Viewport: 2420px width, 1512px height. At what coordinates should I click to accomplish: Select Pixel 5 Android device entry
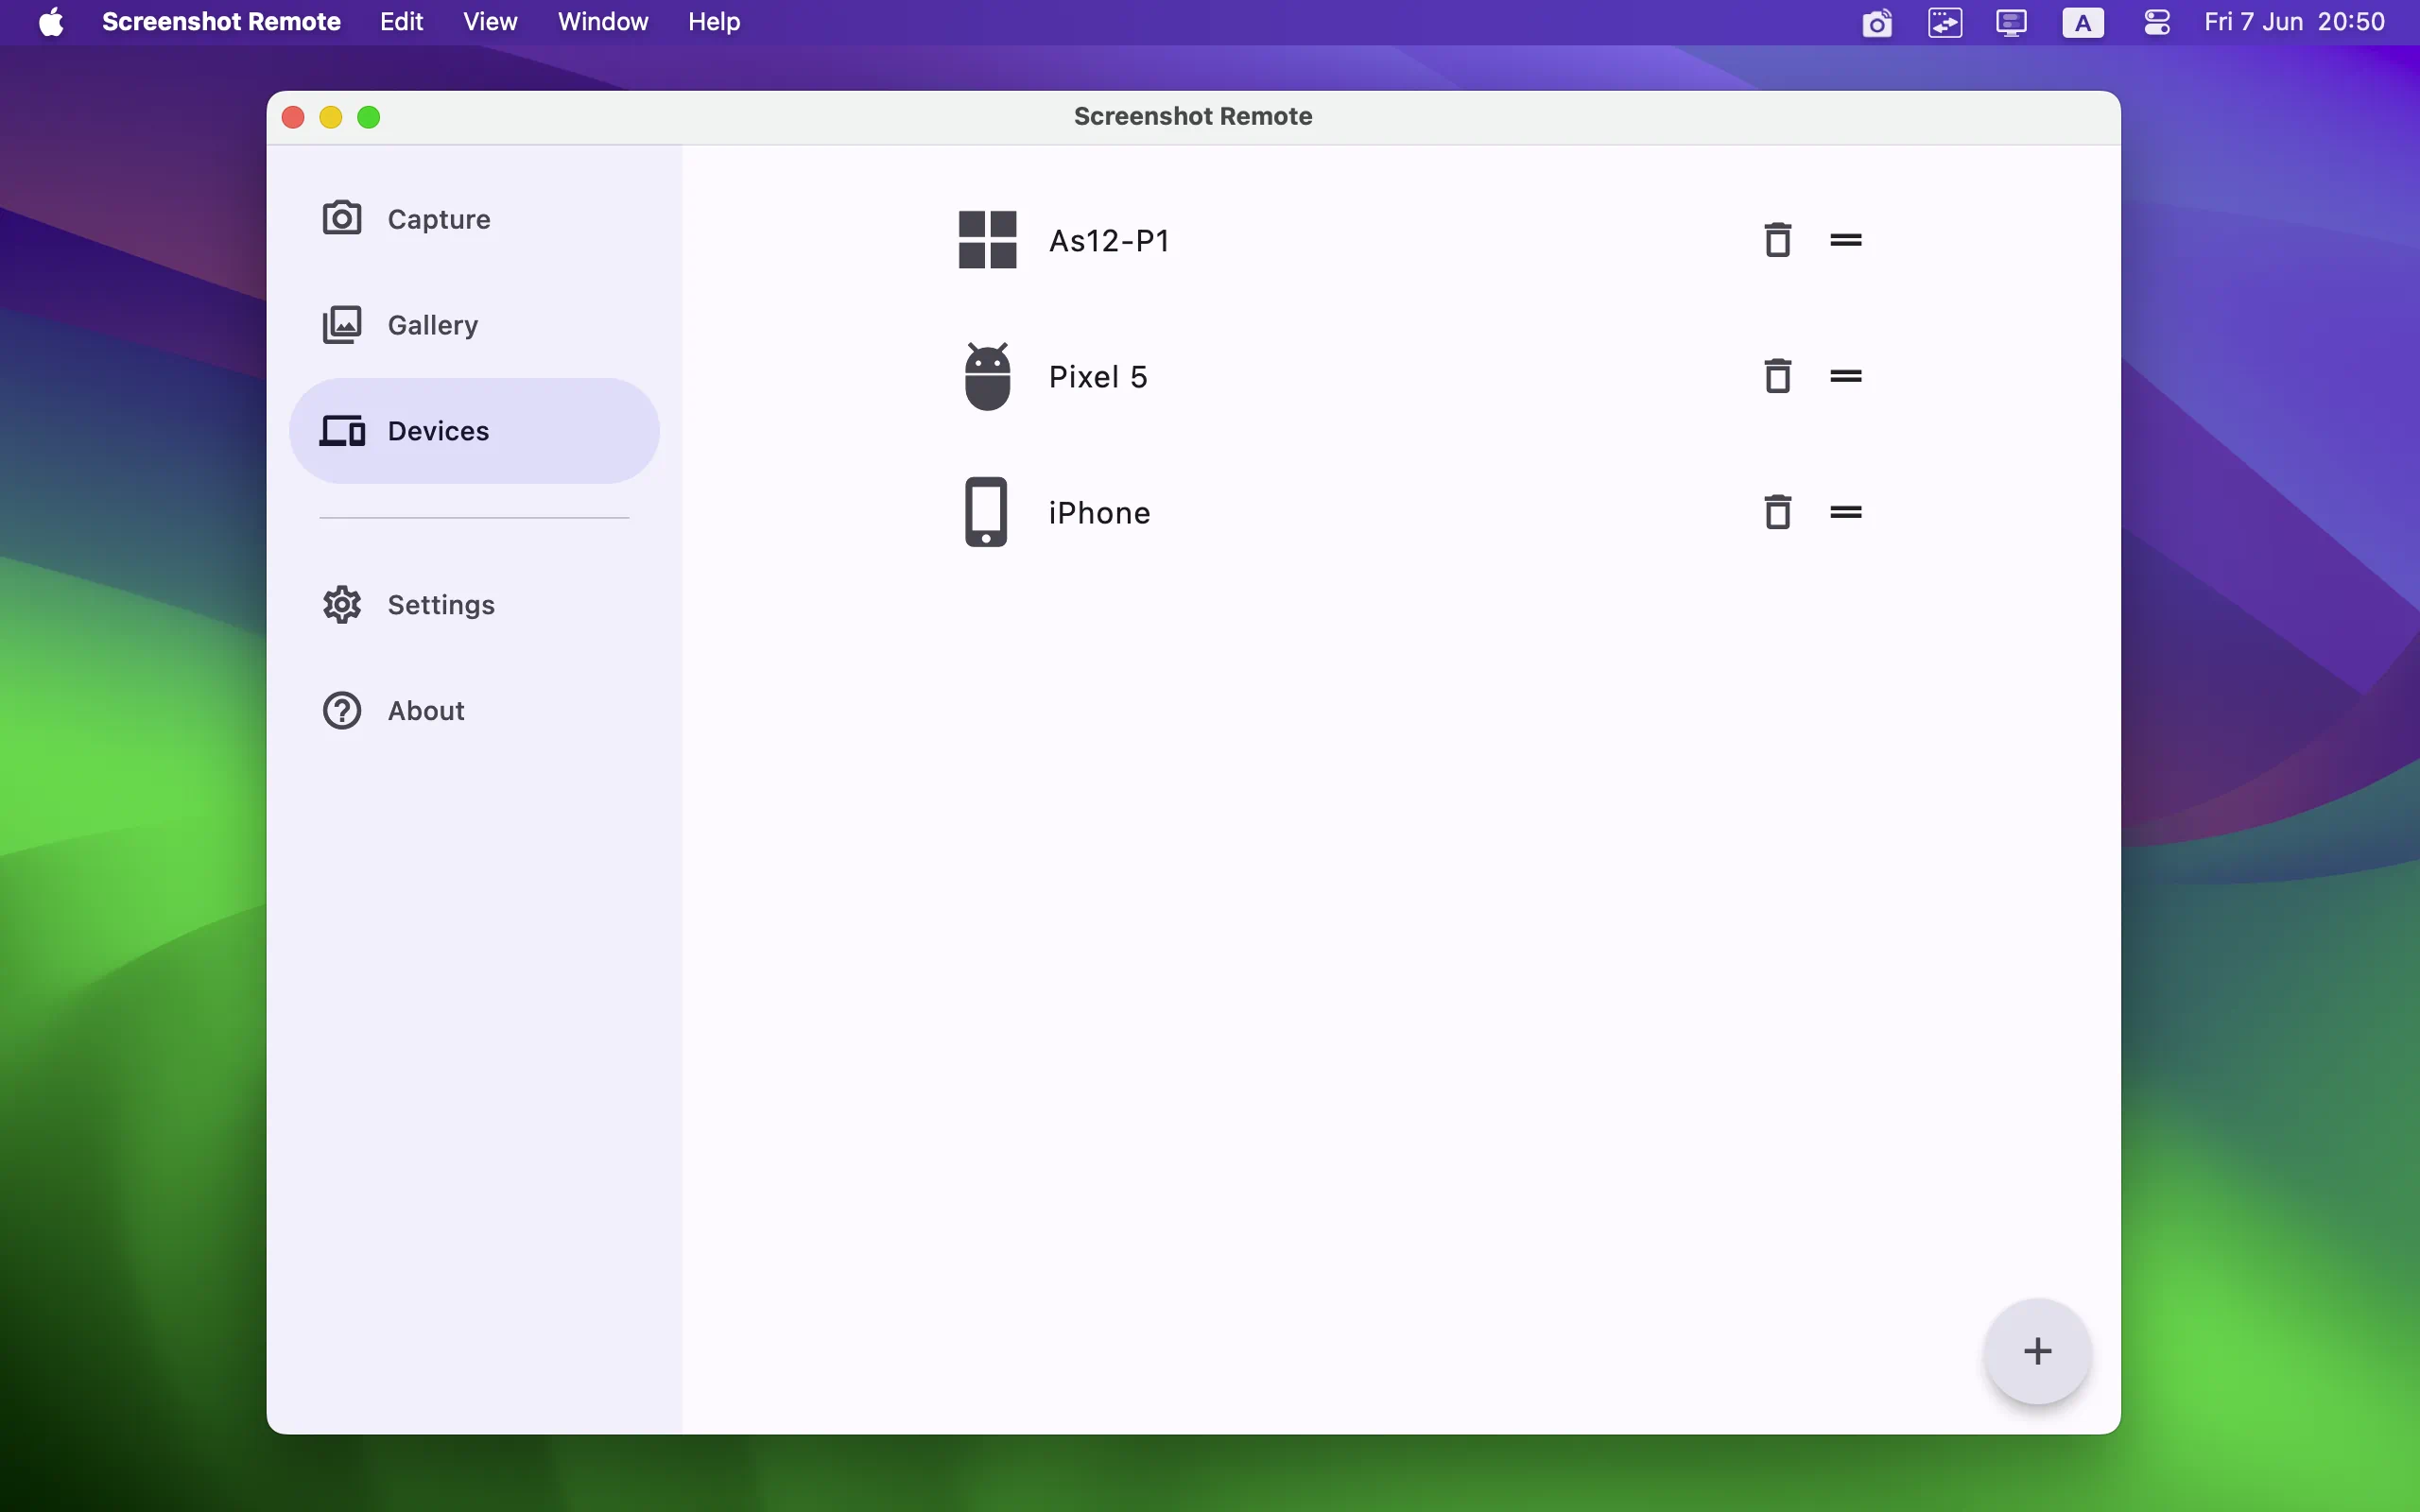(1098, 376)
